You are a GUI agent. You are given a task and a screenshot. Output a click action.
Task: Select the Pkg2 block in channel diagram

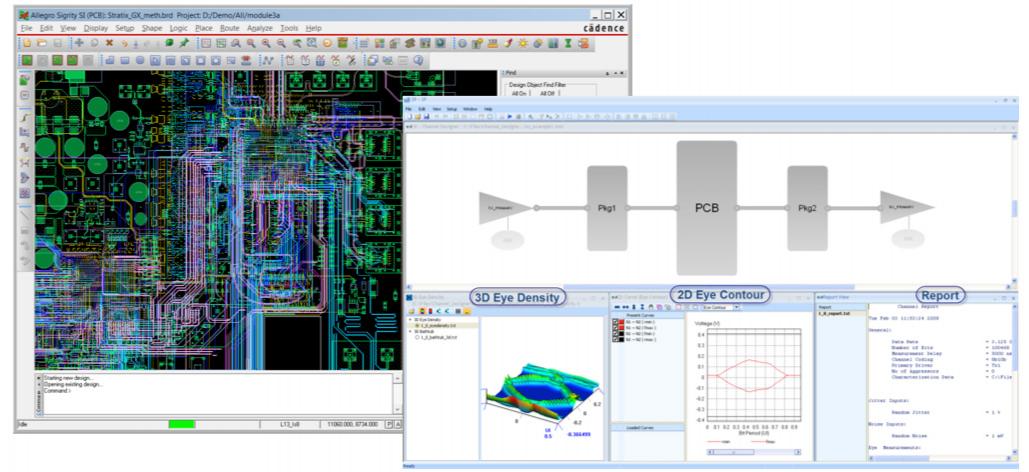pos(807,208)
